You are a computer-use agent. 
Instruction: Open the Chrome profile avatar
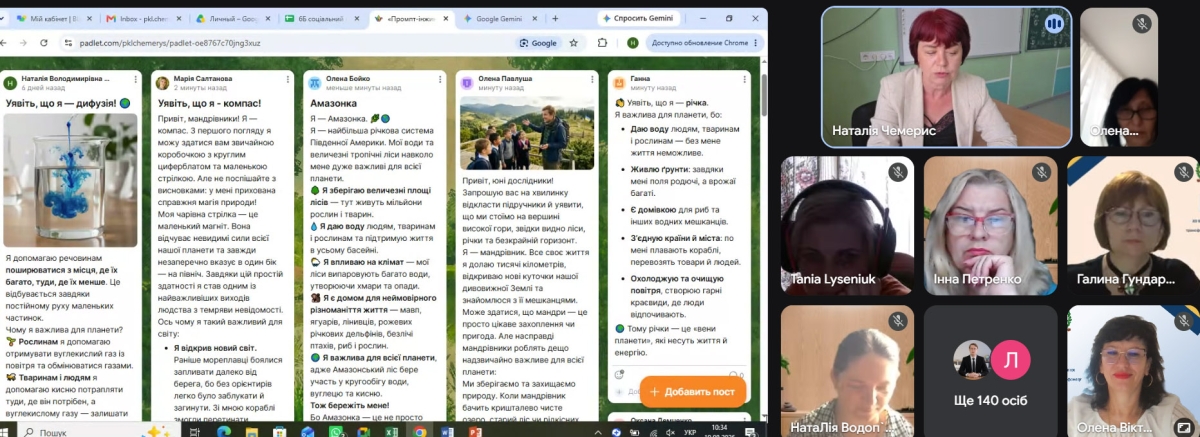click(632, 43)
